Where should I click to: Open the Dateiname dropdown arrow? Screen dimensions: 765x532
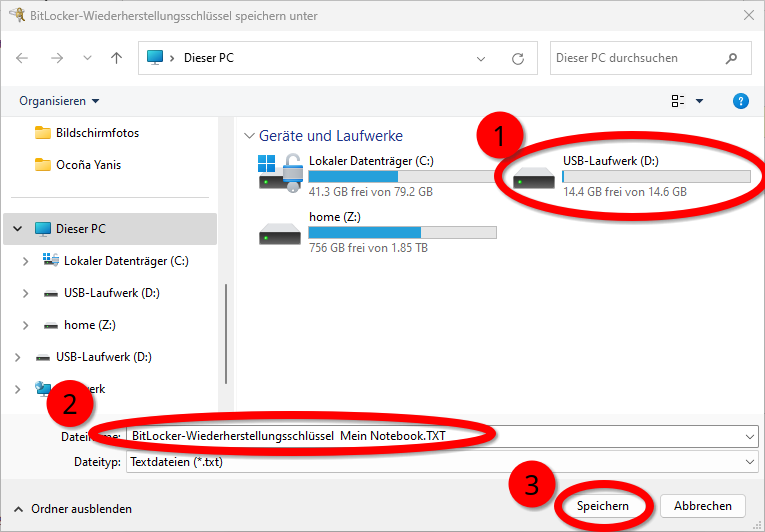tap(750, 436)
